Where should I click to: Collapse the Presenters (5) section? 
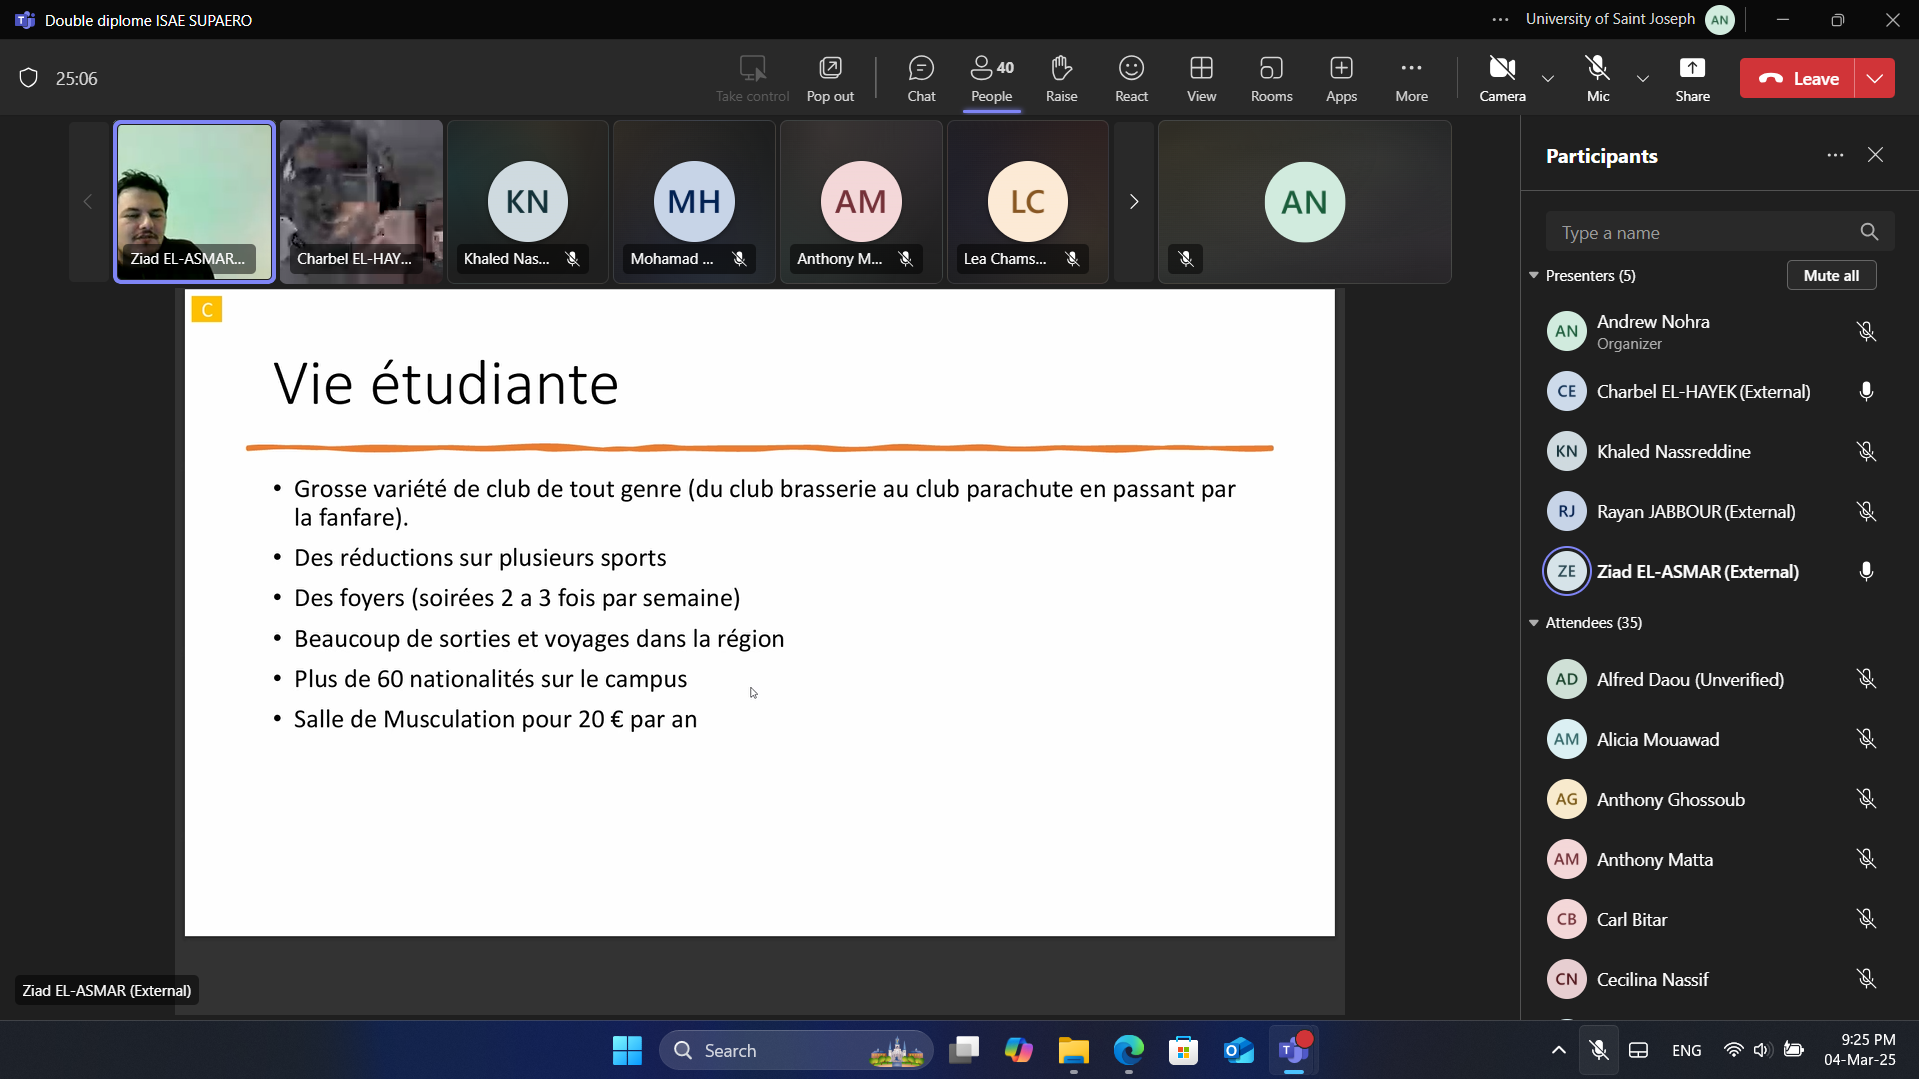click(x=1534, y=275)
